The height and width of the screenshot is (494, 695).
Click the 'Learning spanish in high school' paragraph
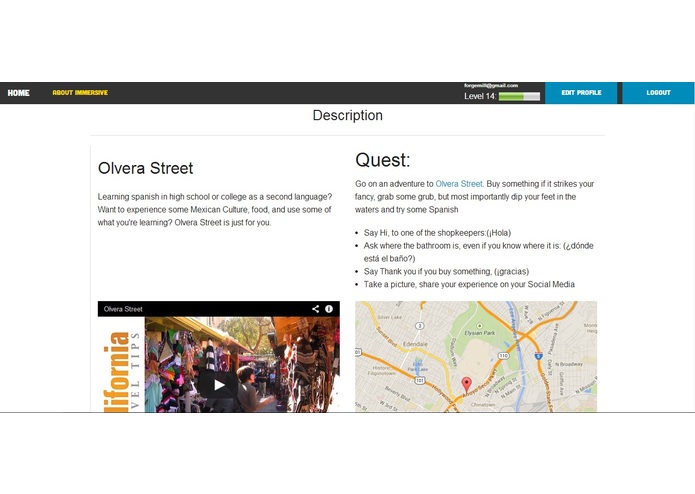[215, 210]
